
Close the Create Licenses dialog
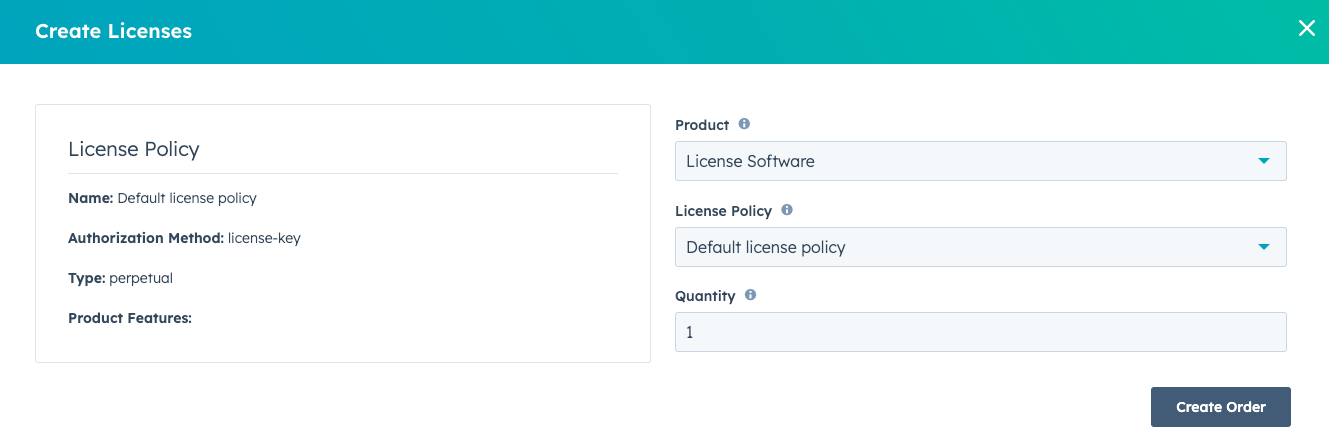pos(1306,29)
